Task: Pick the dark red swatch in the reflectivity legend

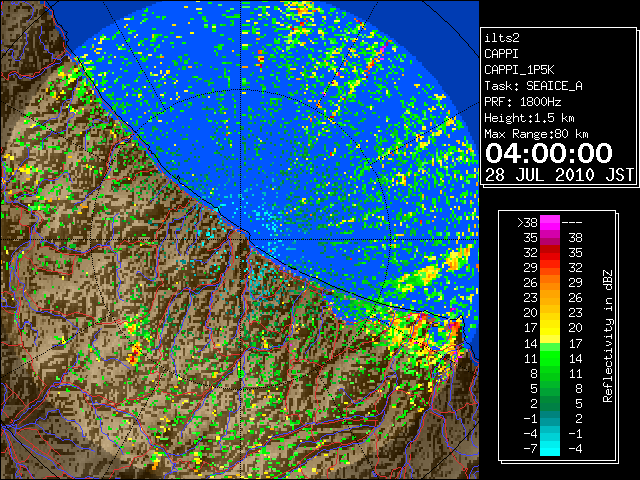Action: coord(550,249)
